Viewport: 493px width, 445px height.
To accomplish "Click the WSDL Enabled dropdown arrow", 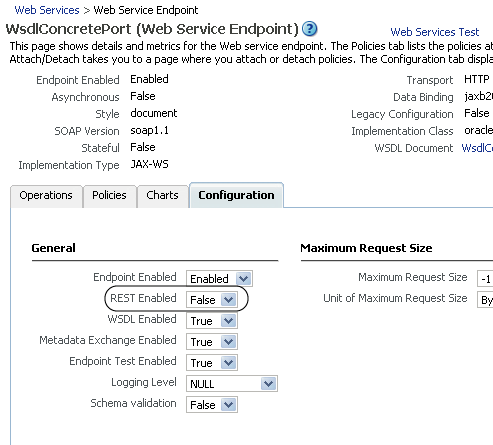I will [x=229, y=321].
